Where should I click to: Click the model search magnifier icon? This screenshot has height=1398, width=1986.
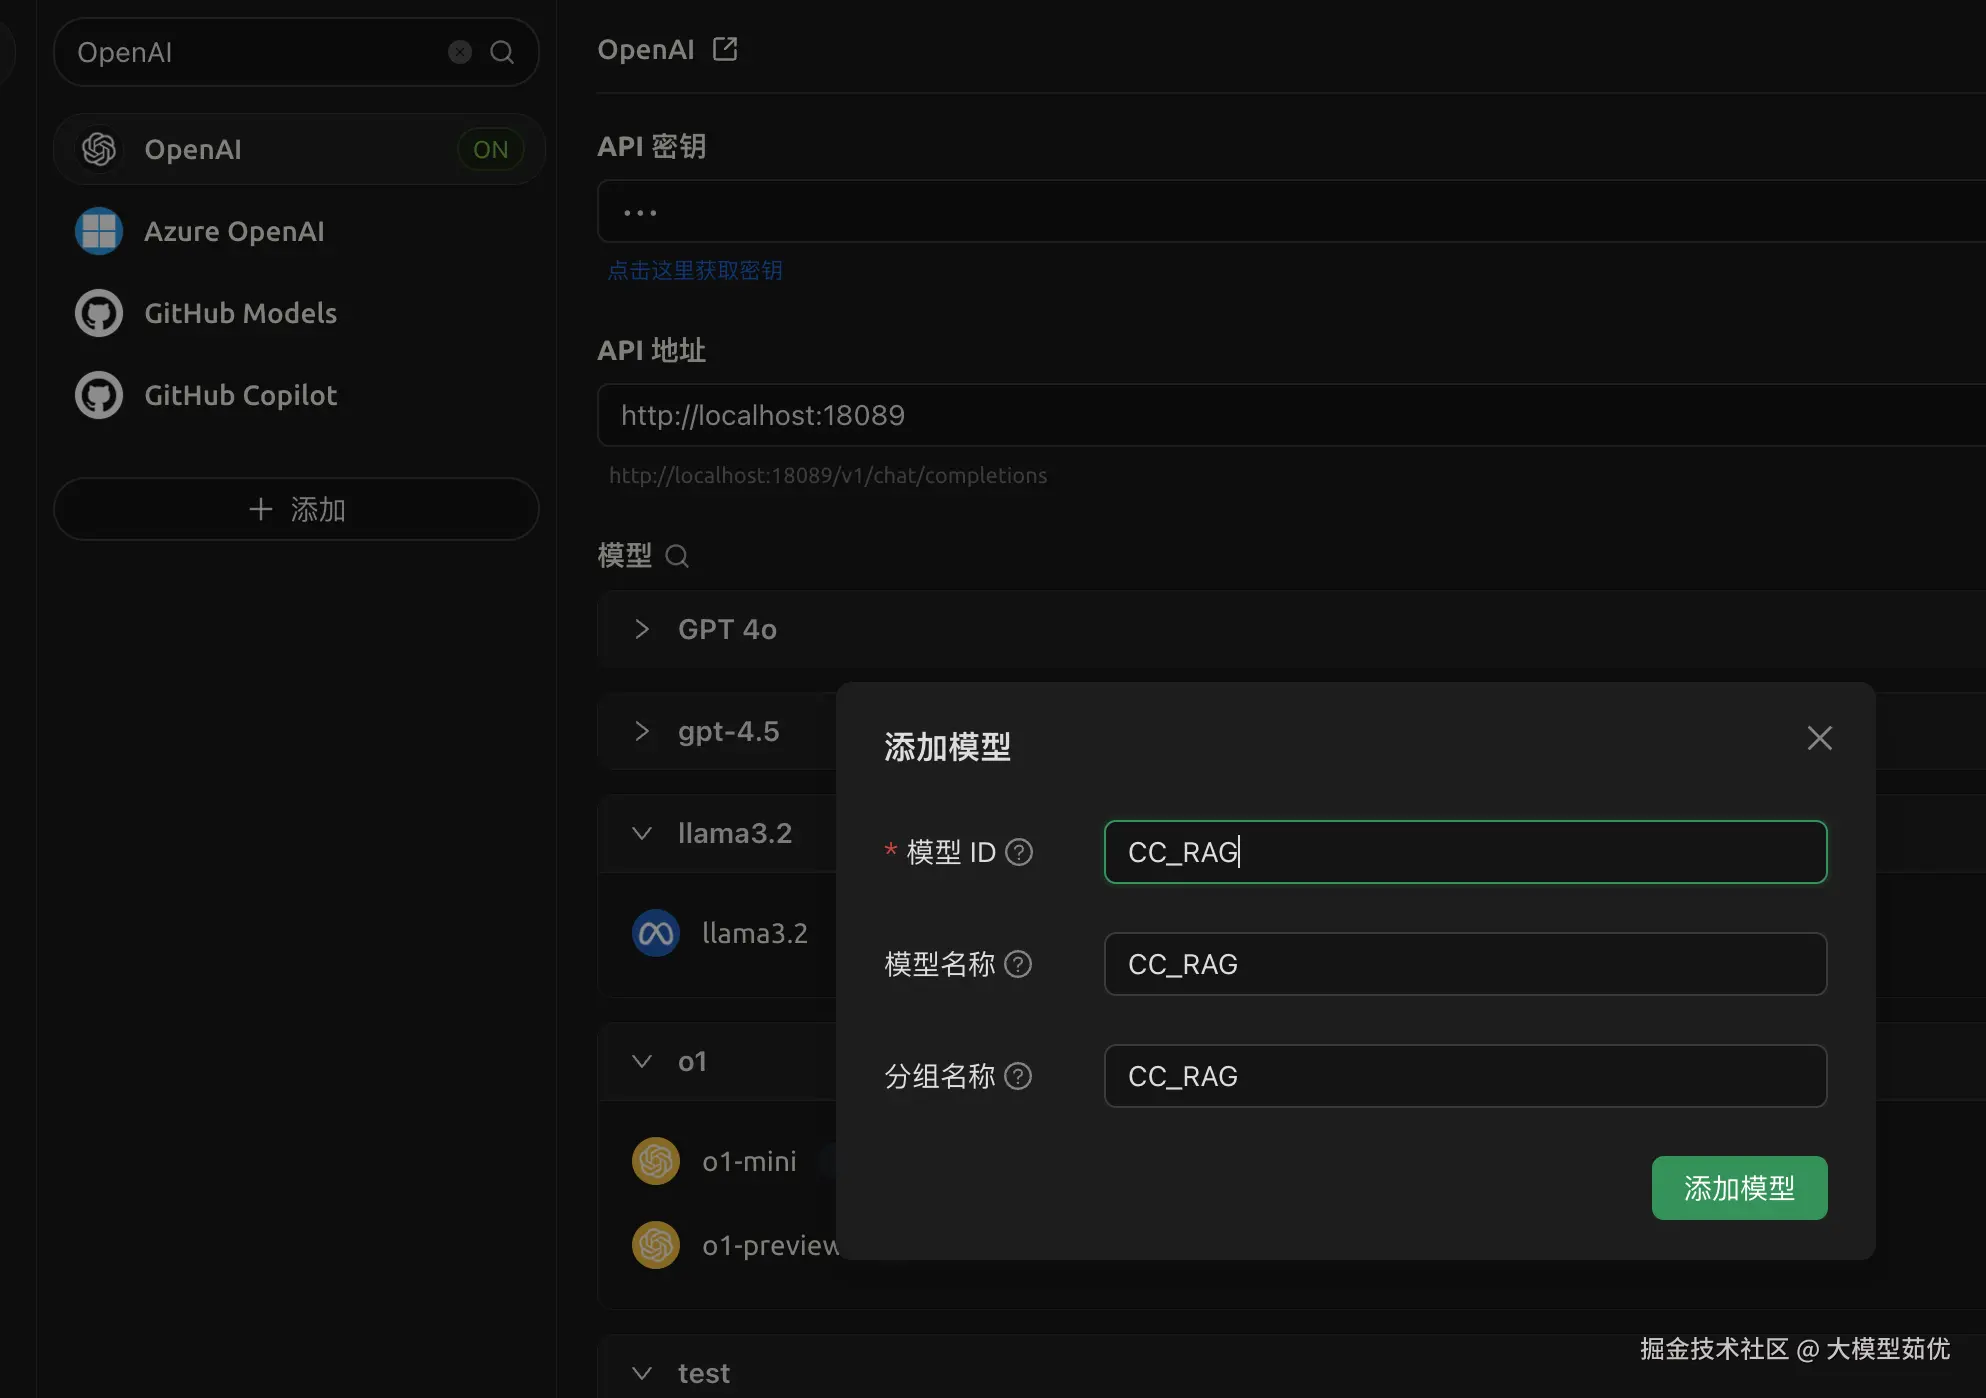677,556
